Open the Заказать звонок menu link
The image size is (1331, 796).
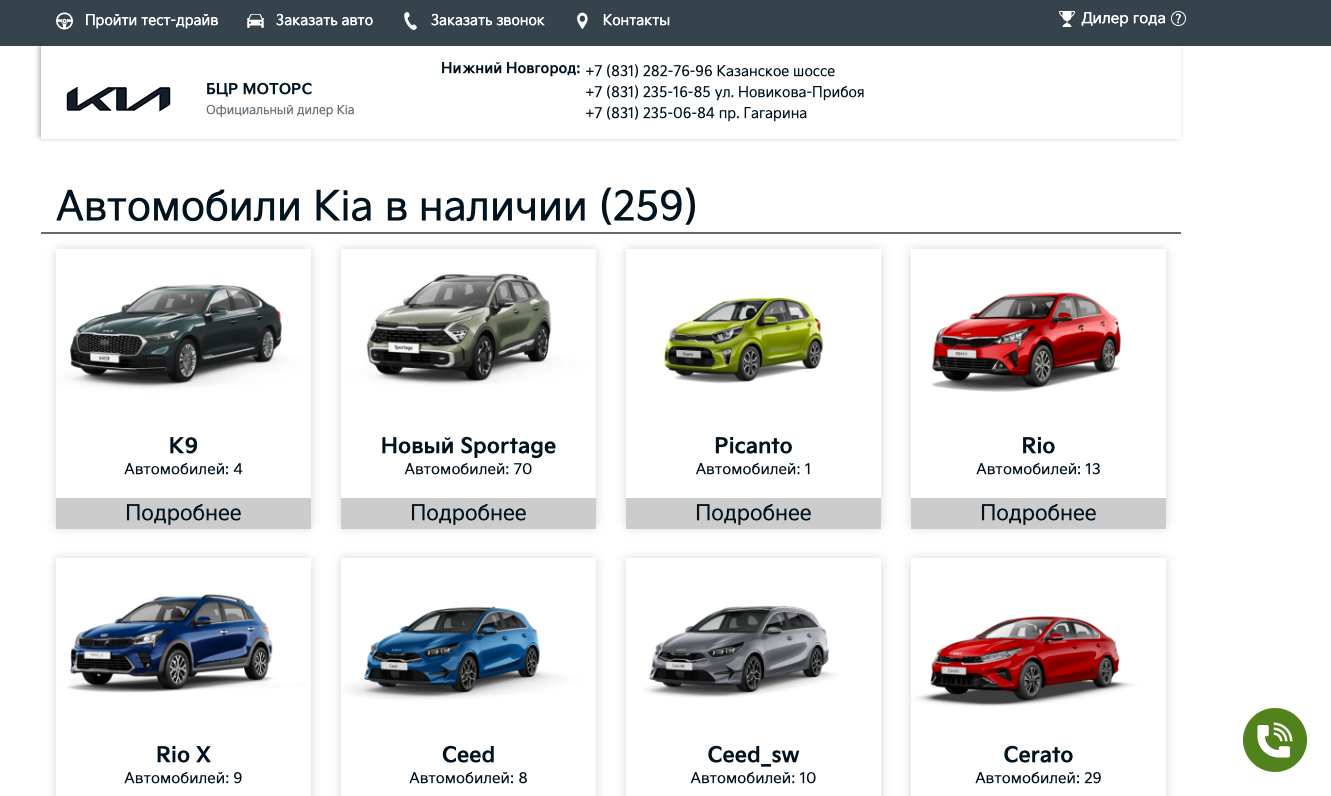[x=488, y=20]
